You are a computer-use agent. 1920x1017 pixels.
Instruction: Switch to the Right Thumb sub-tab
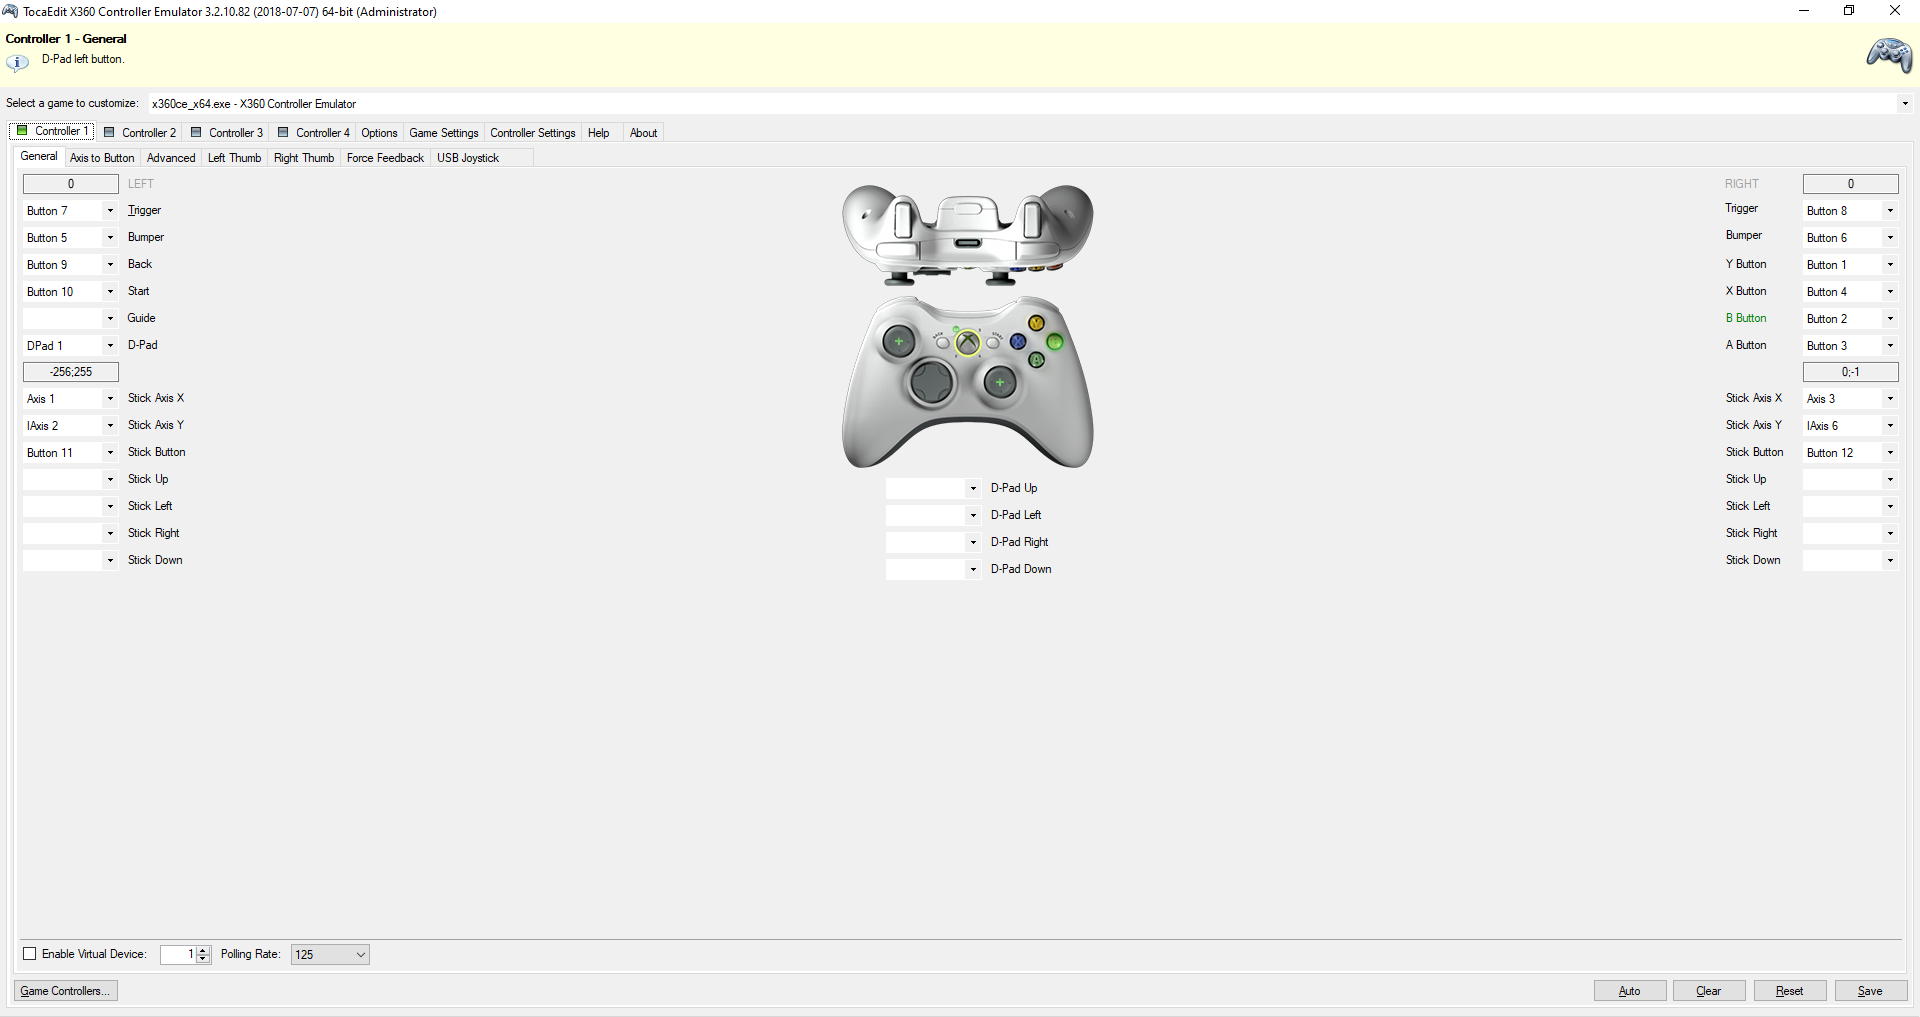[x=304, y=158]
